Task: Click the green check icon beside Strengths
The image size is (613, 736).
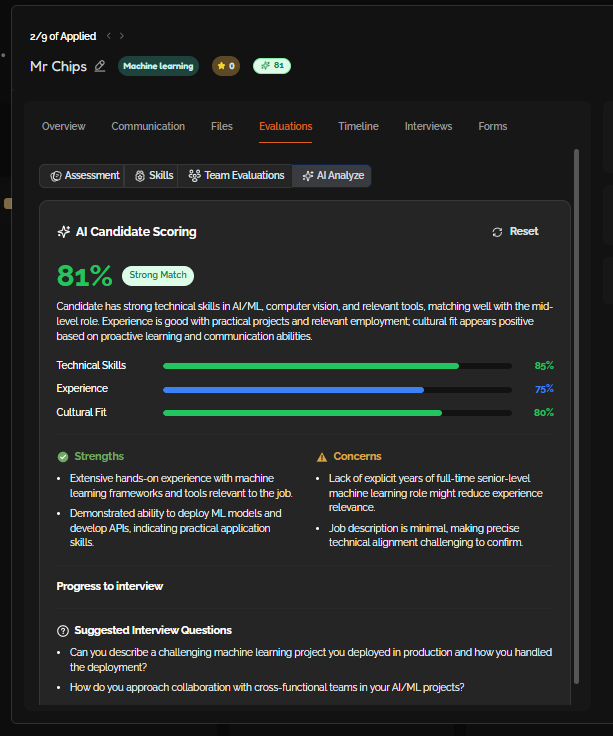Action: coord(63,457)
